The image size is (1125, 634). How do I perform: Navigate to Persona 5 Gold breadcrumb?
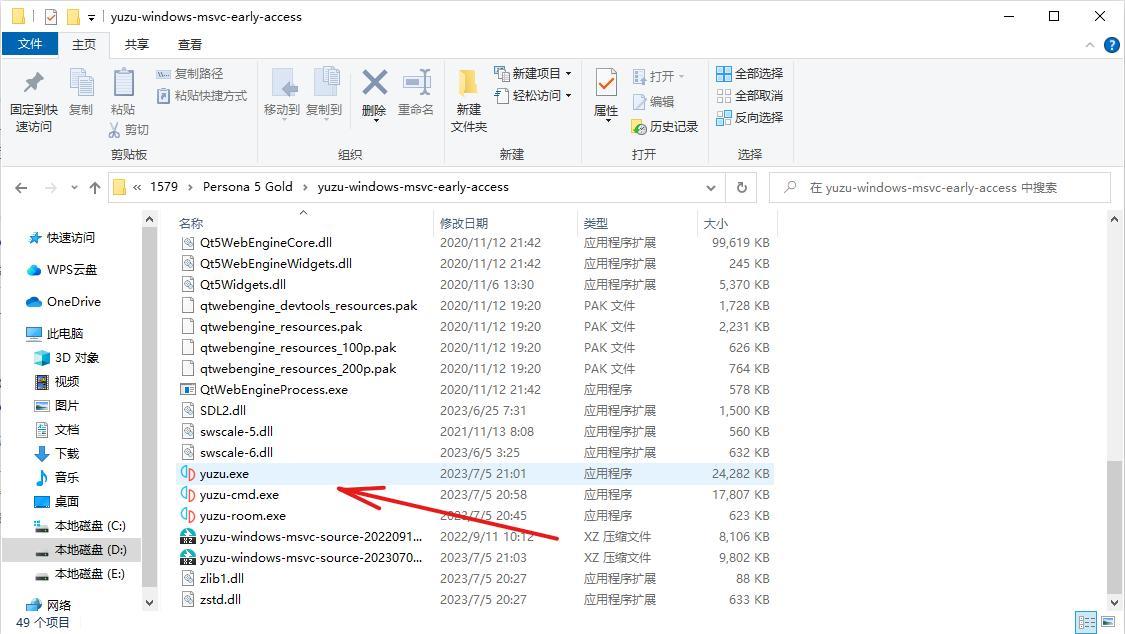pos(248,187)
